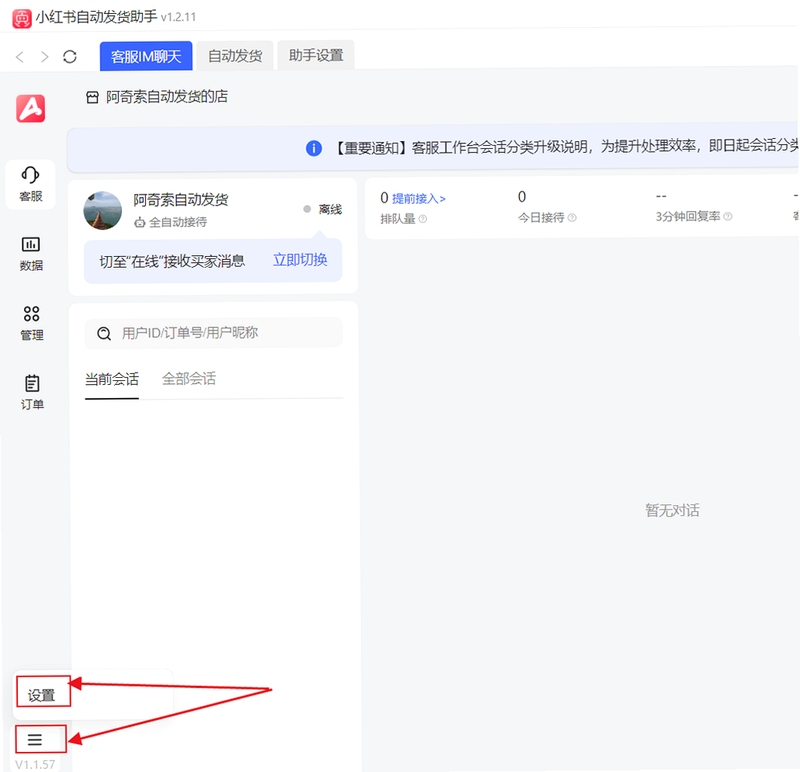This screenshot has height=772, width=800.
Task: Select 客服 in the sidebar
Action: pyautogui.click(x=31, y=184)
